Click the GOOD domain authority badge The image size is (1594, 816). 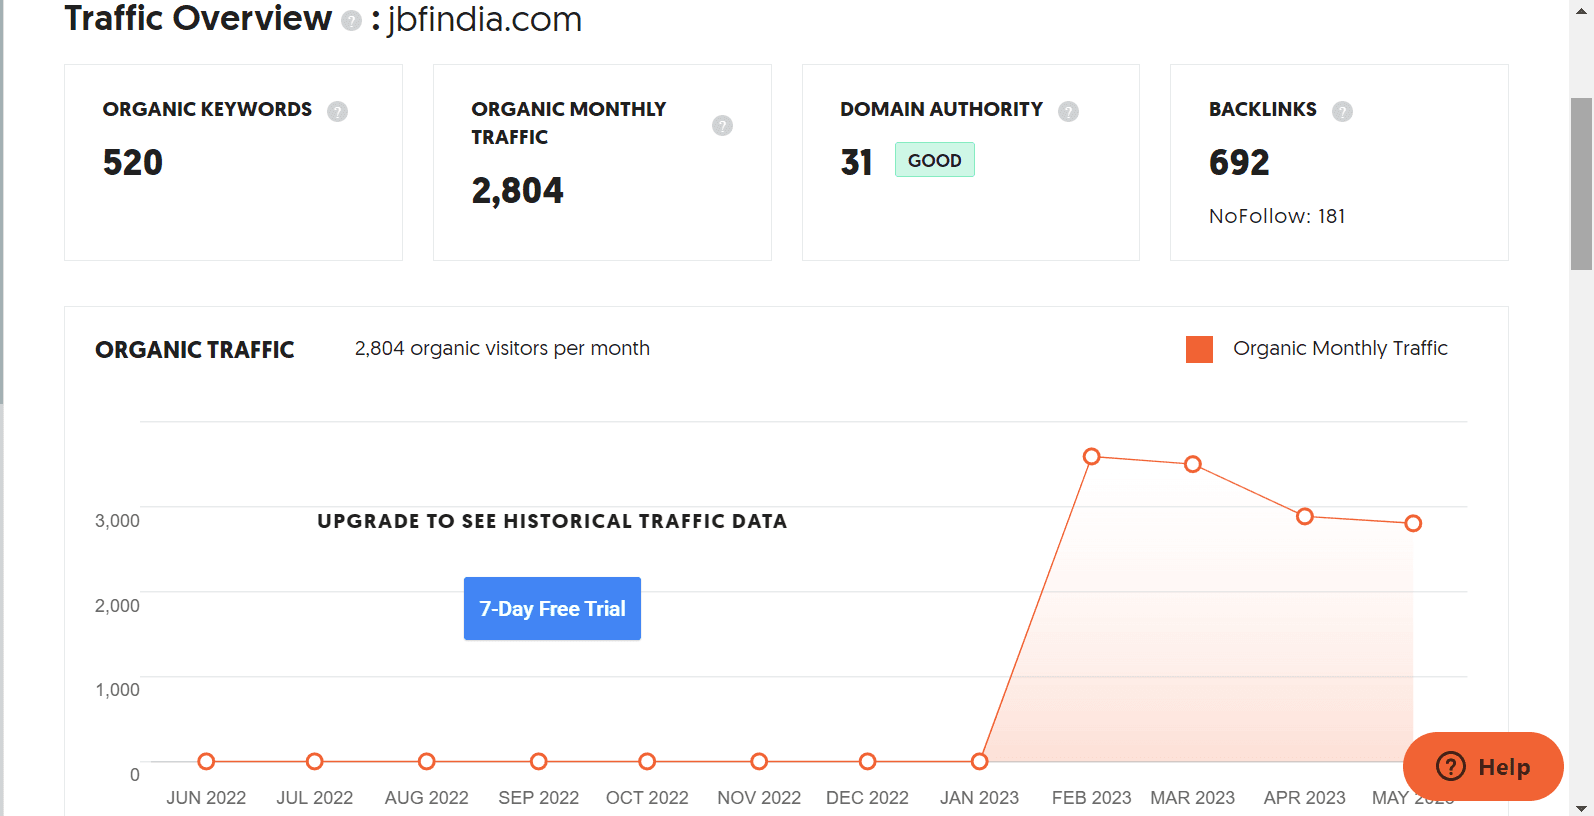pos(934,160)
